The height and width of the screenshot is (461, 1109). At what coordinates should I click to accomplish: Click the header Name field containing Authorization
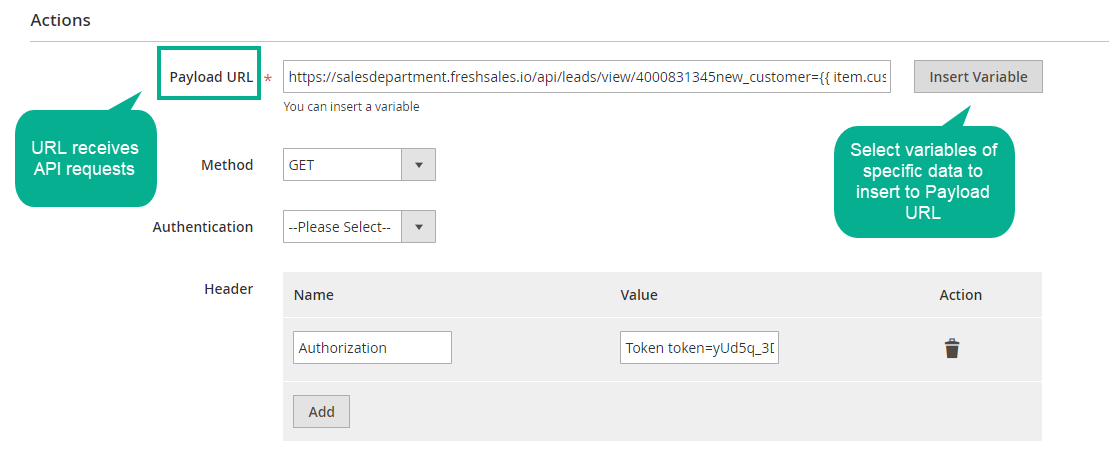(373, 348)
